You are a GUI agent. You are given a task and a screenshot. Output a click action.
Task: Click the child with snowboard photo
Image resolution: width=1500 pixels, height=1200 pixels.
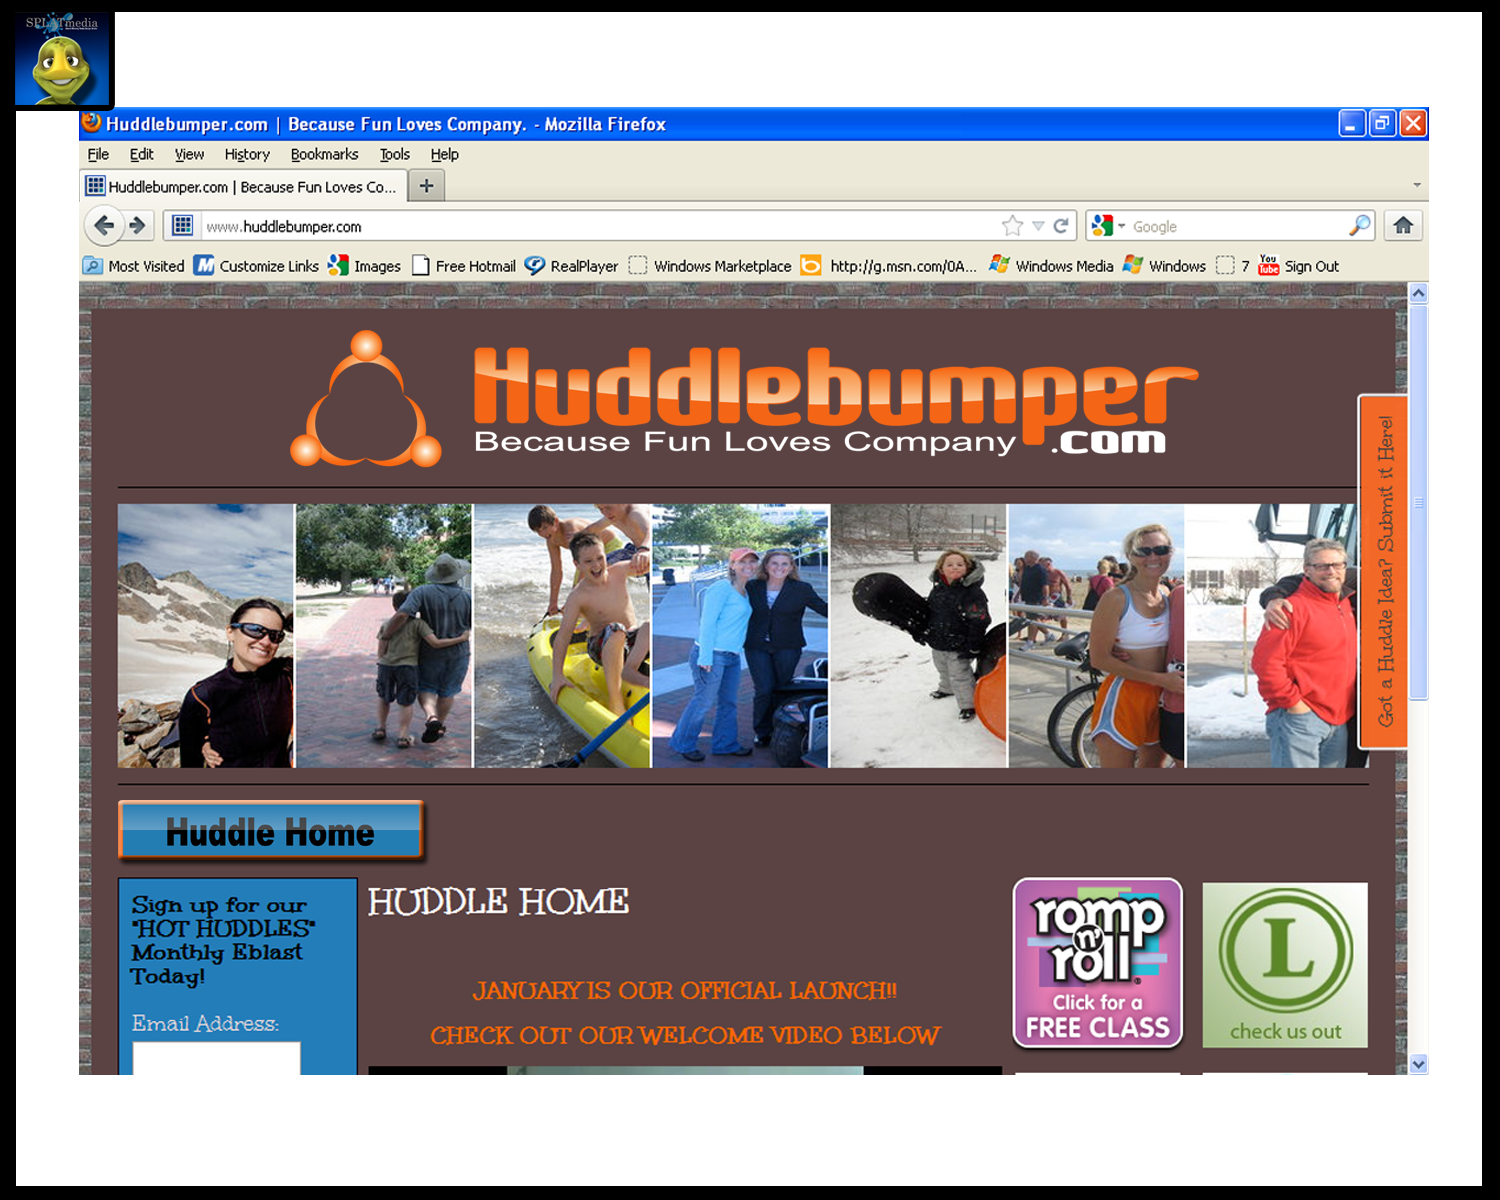[x=918, y=636]
